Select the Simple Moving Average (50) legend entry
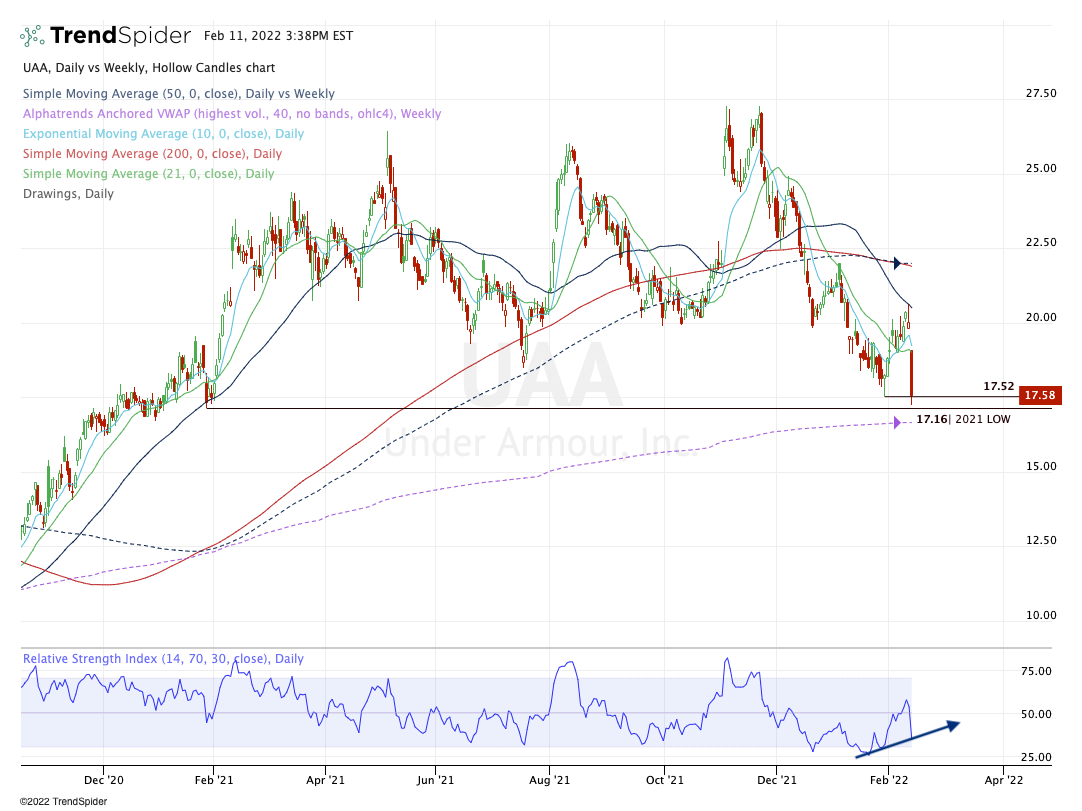Image resolution: width=1082 pixels, height=811 pixels. pyautogui.click(x=179, y=94)
